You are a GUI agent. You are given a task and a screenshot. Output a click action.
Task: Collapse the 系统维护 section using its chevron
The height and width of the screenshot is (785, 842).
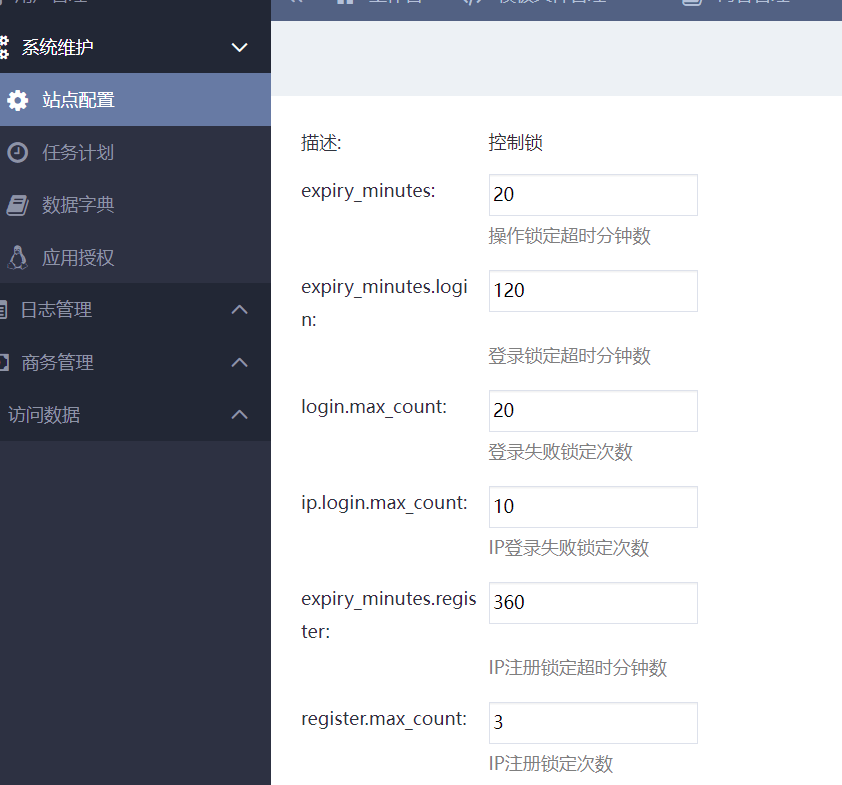point(239,47)
